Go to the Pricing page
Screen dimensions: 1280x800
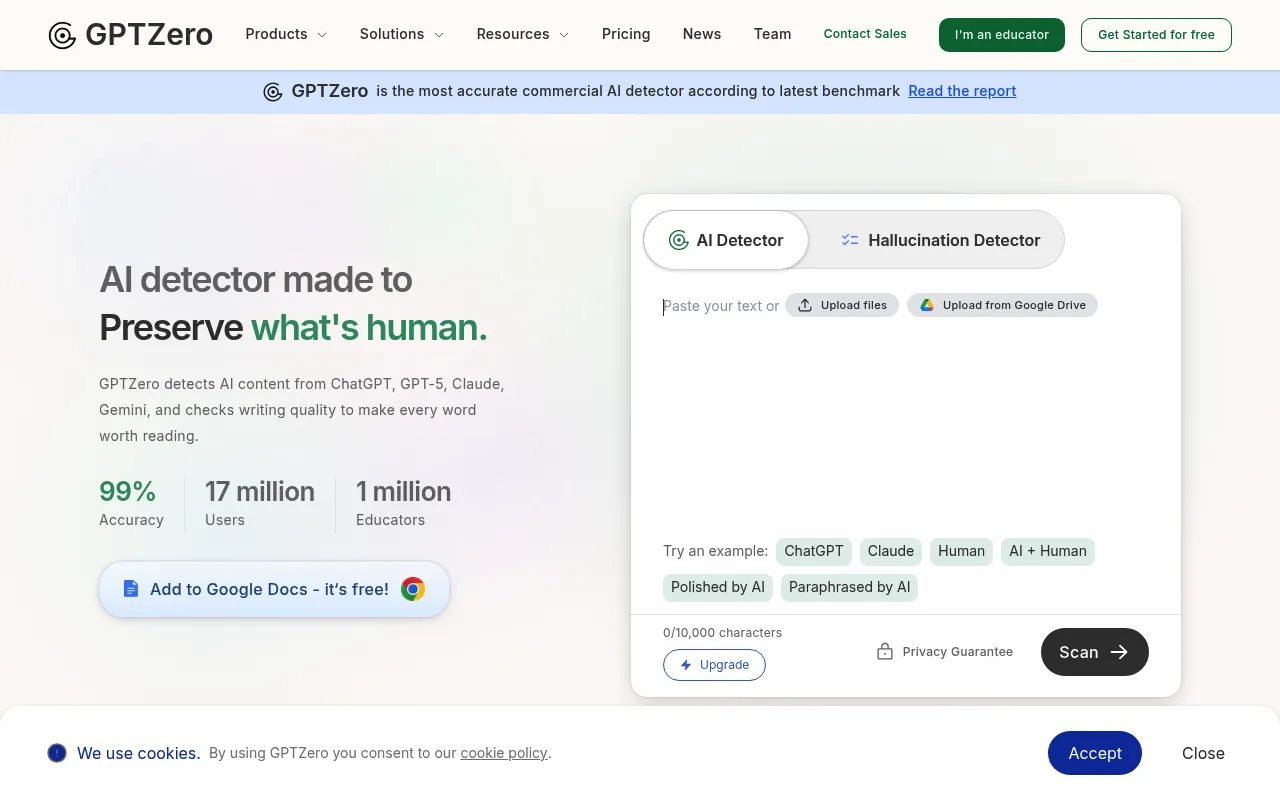pyautogui.click(x=626, y=34)
